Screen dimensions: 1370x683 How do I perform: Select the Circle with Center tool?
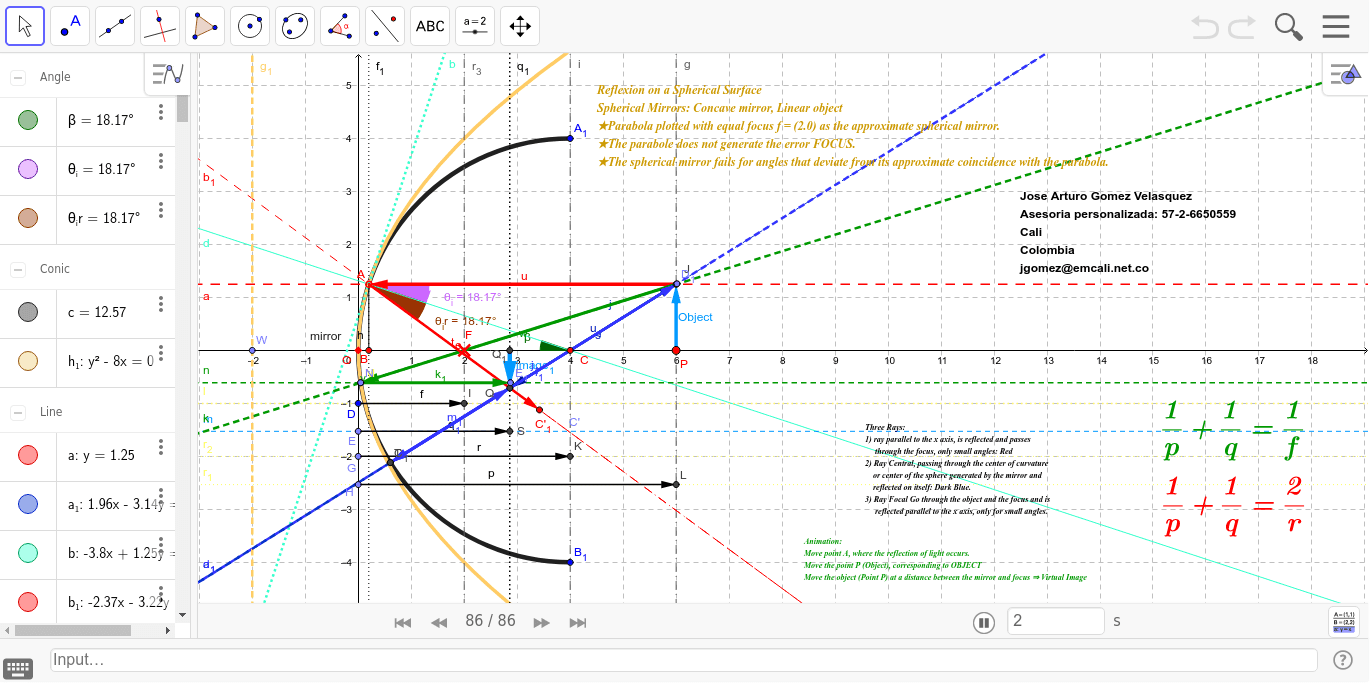click(x=250, y=25)
